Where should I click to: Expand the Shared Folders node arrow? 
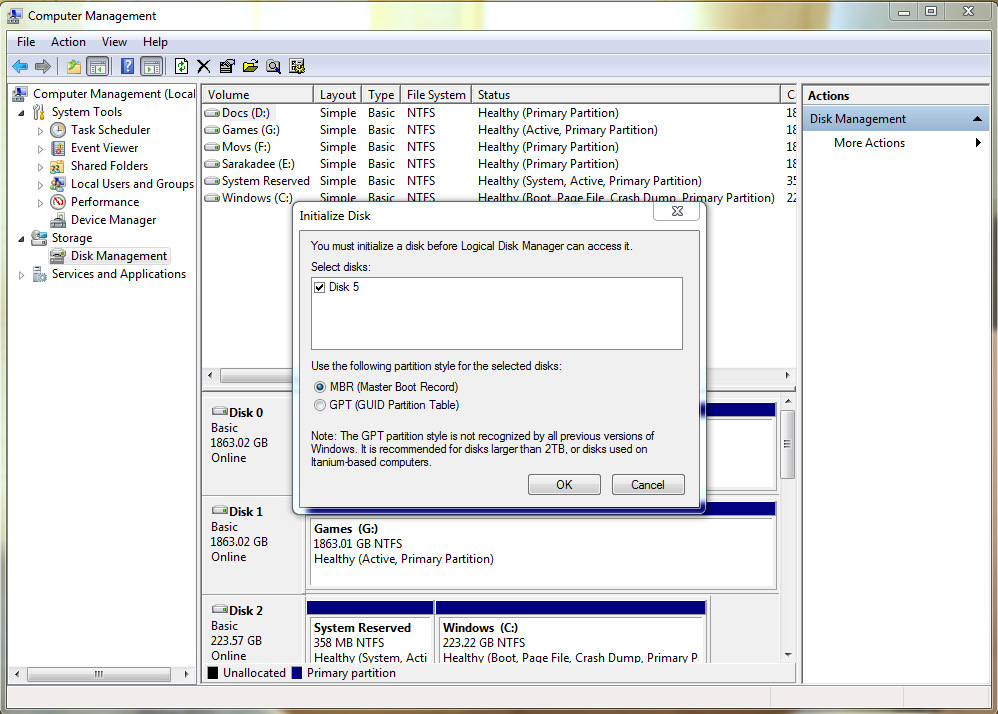point(40,167)
